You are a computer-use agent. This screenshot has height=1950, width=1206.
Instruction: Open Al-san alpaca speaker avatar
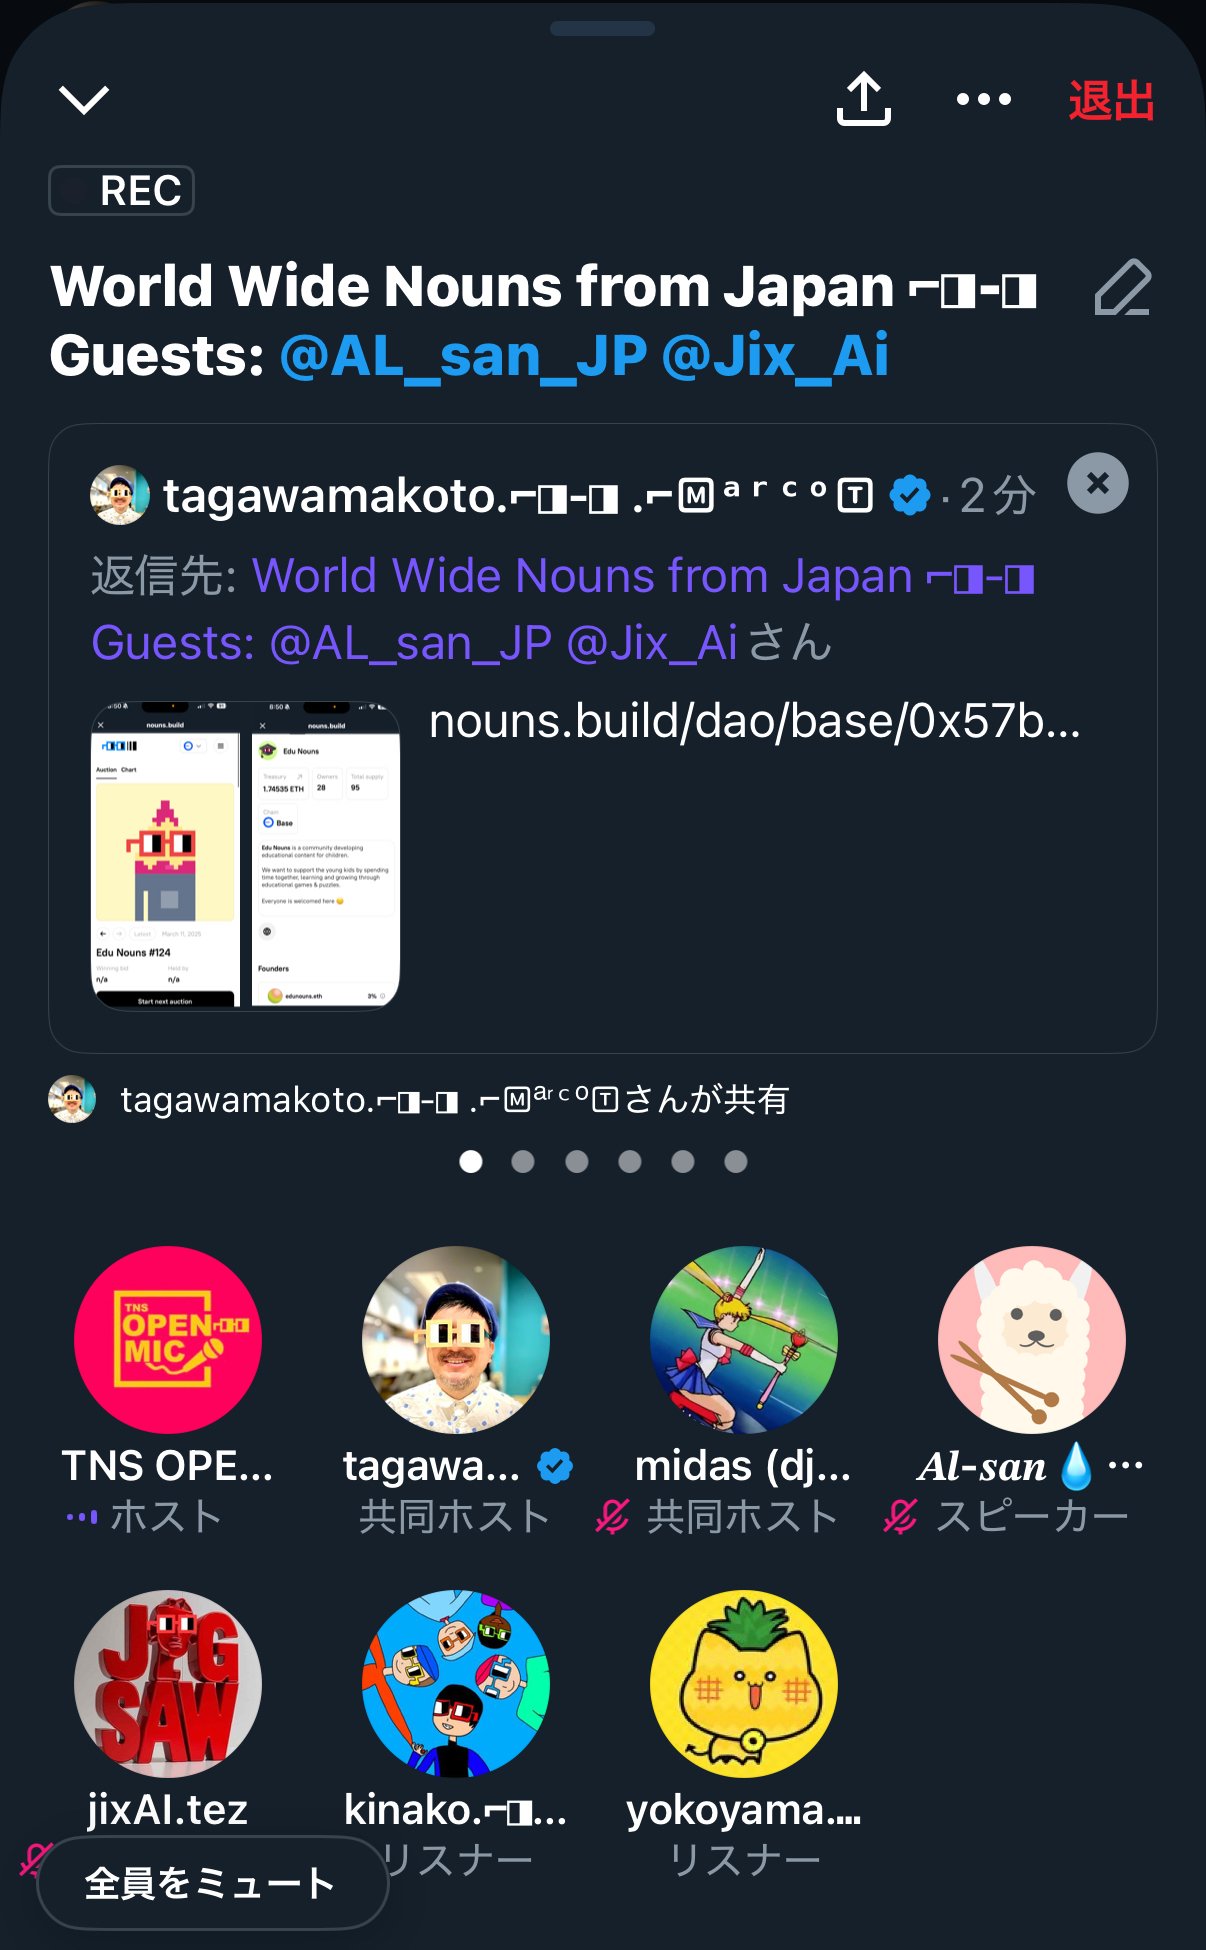(1032, 1339)
